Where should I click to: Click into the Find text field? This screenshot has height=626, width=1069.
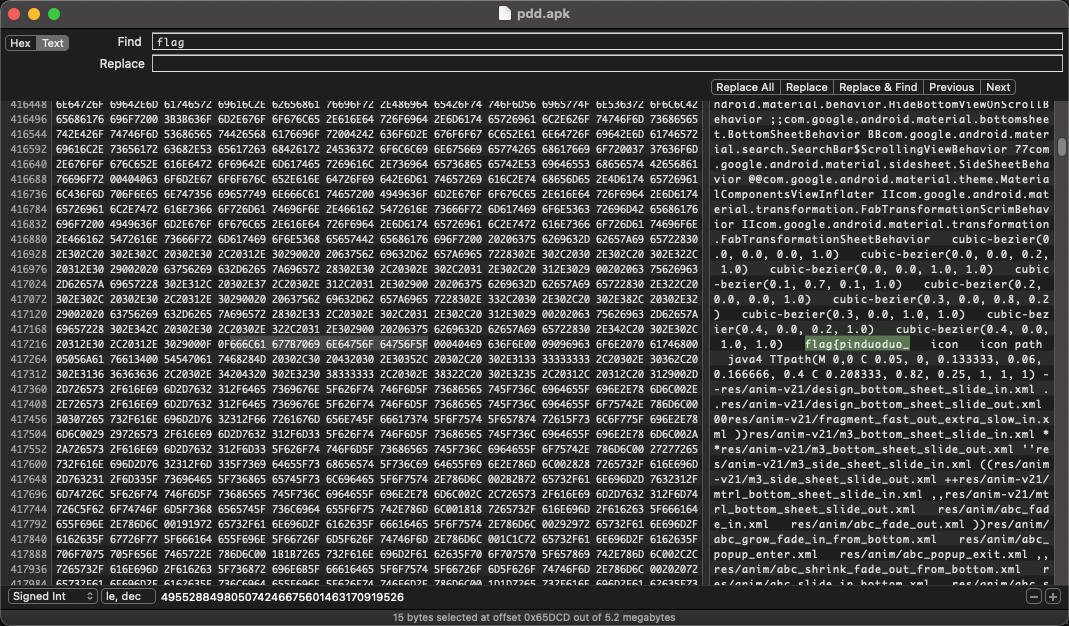tap(606, 42)
